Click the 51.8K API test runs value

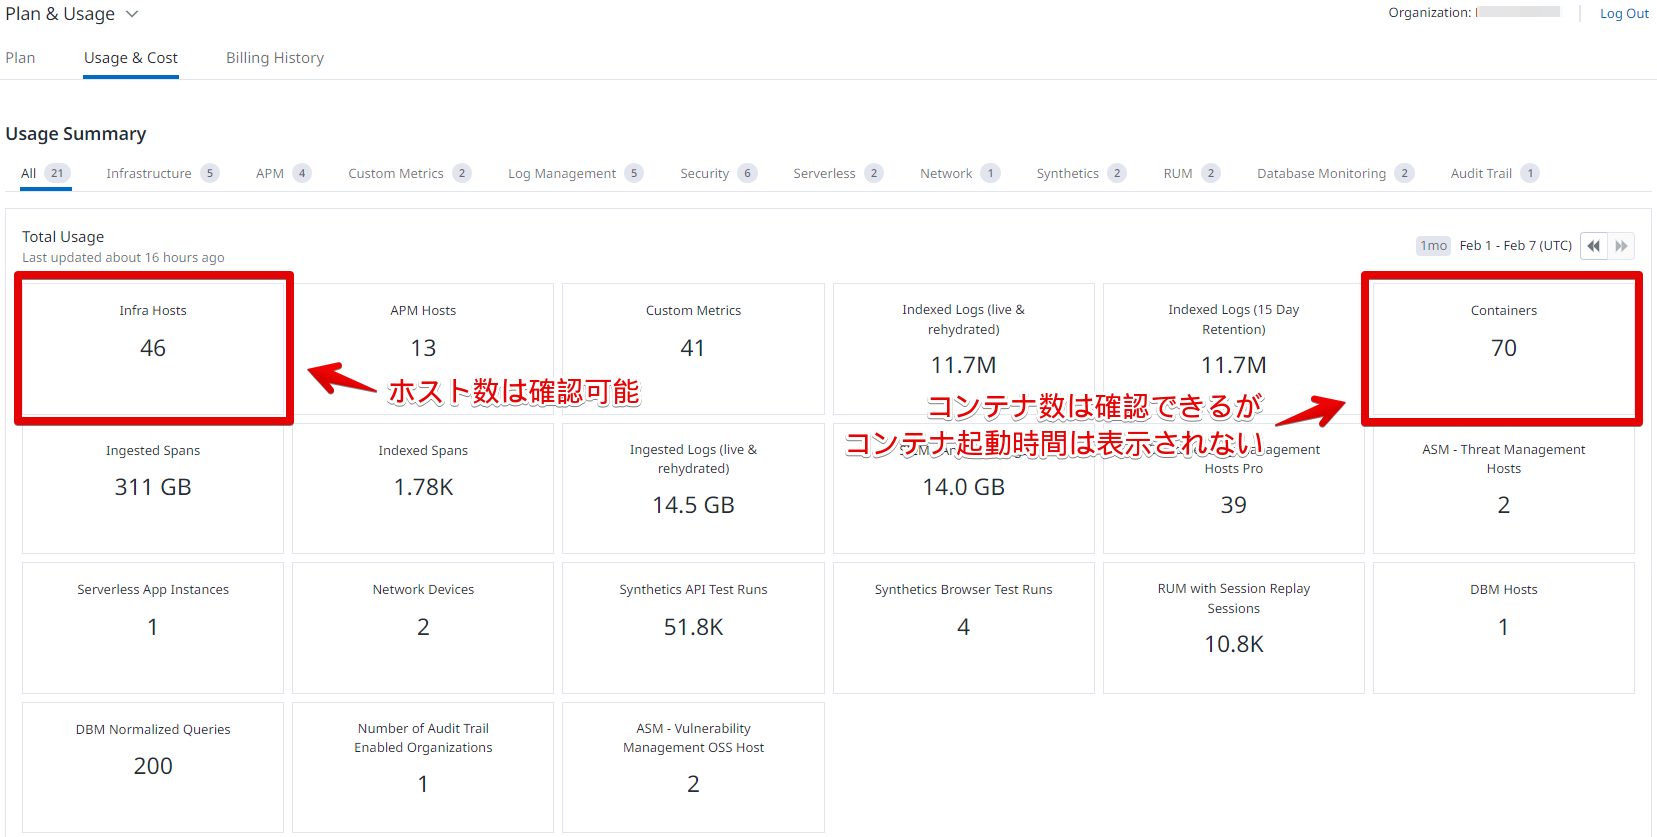point(693,627)
